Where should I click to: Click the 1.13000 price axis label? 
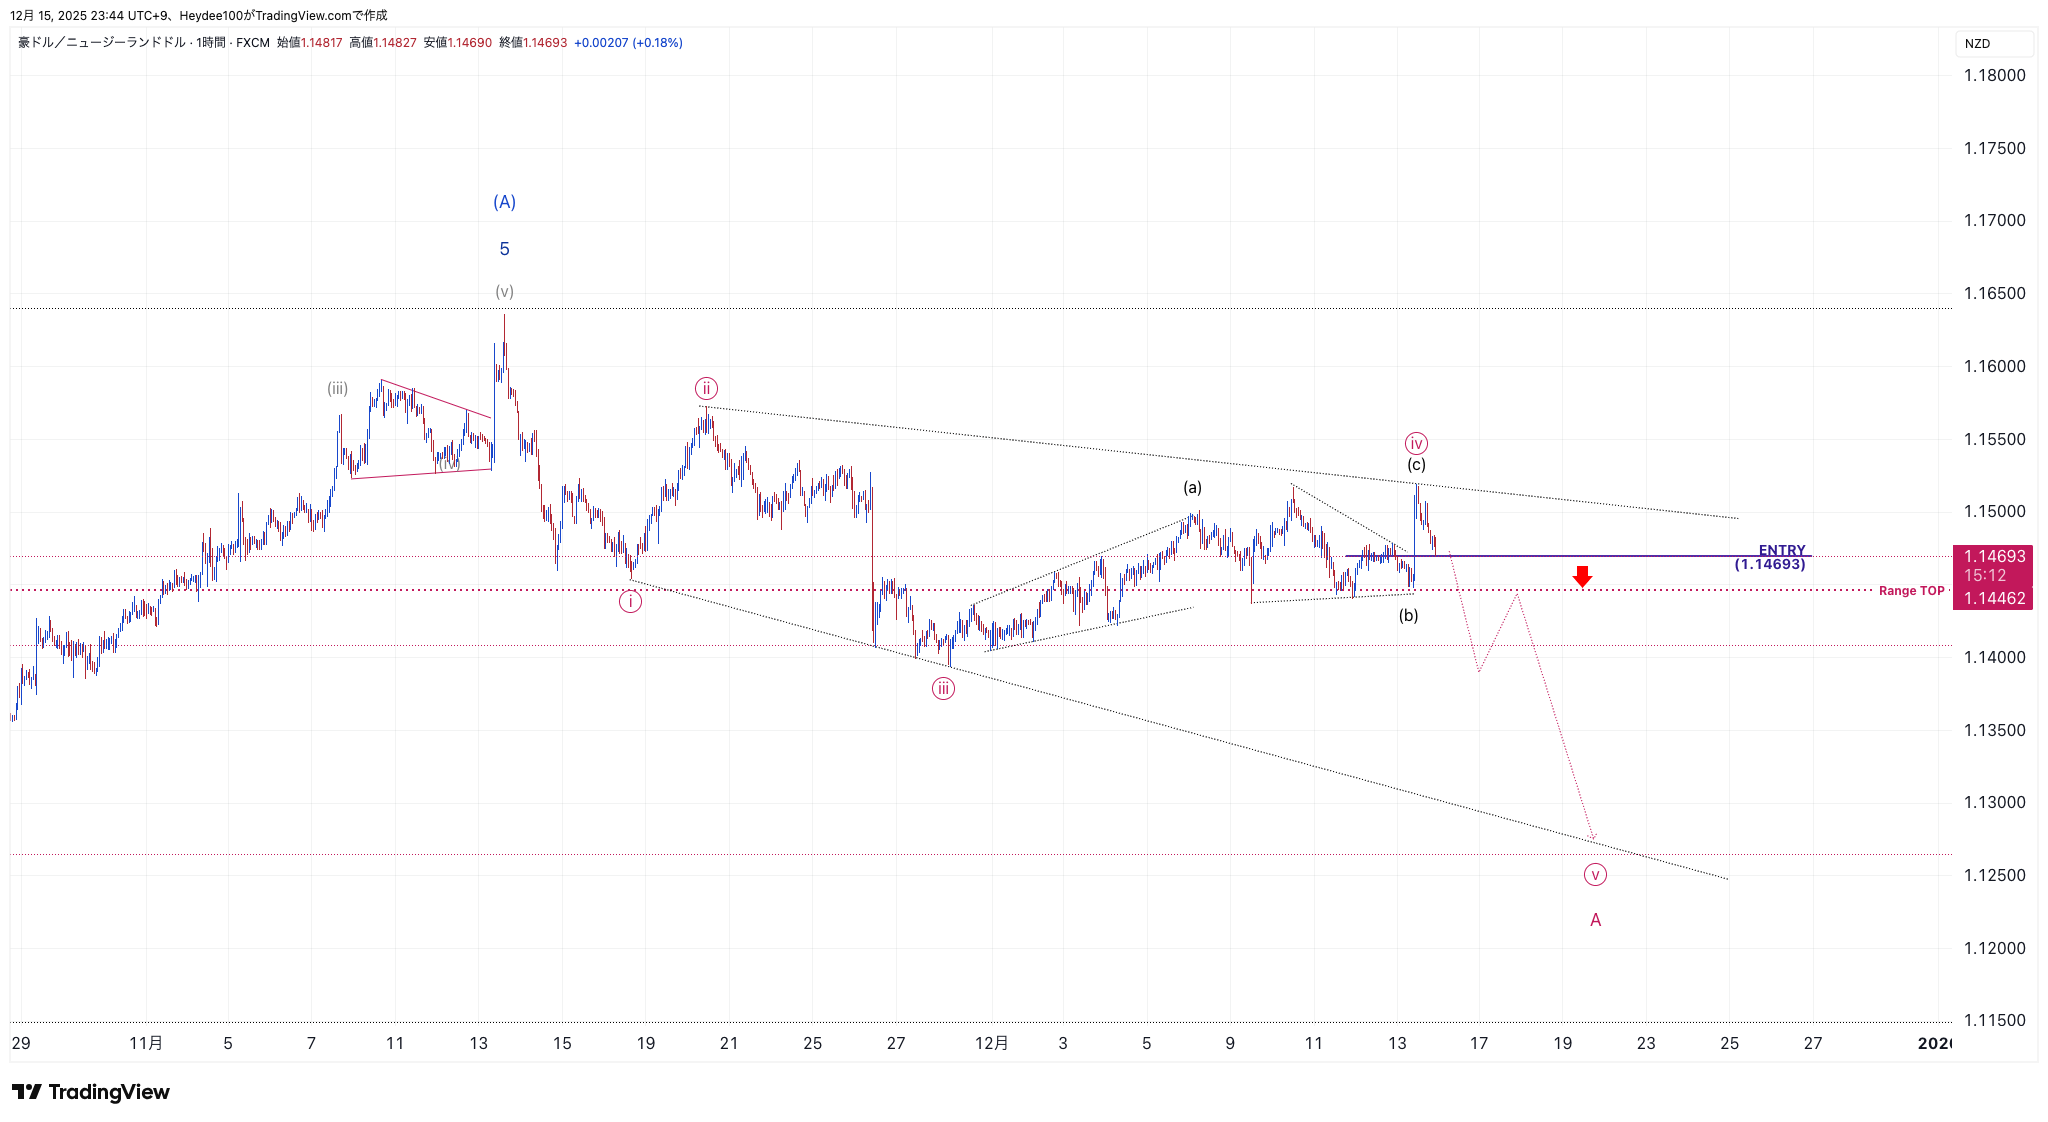pyautogui.click(x=1994, y=803)
